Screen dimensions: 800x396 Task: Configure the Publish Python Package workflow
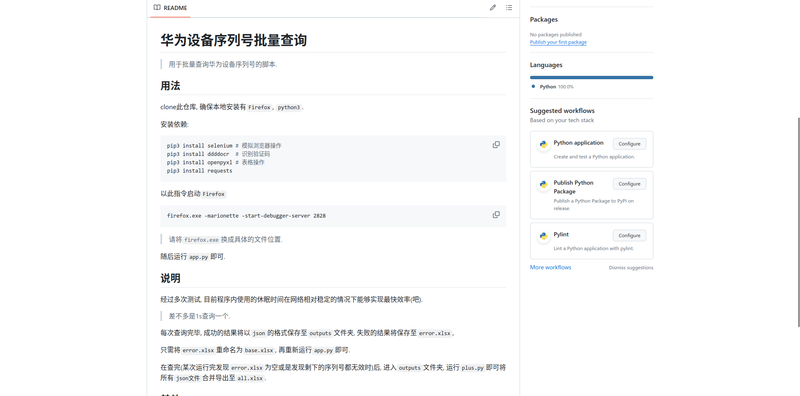(x=629, y=184)
